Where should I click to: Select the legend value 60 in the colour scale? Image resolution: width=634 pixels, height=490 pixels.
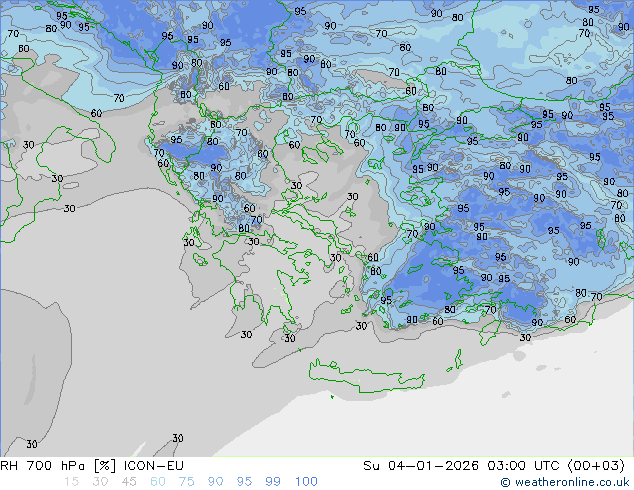click(158, 482)
